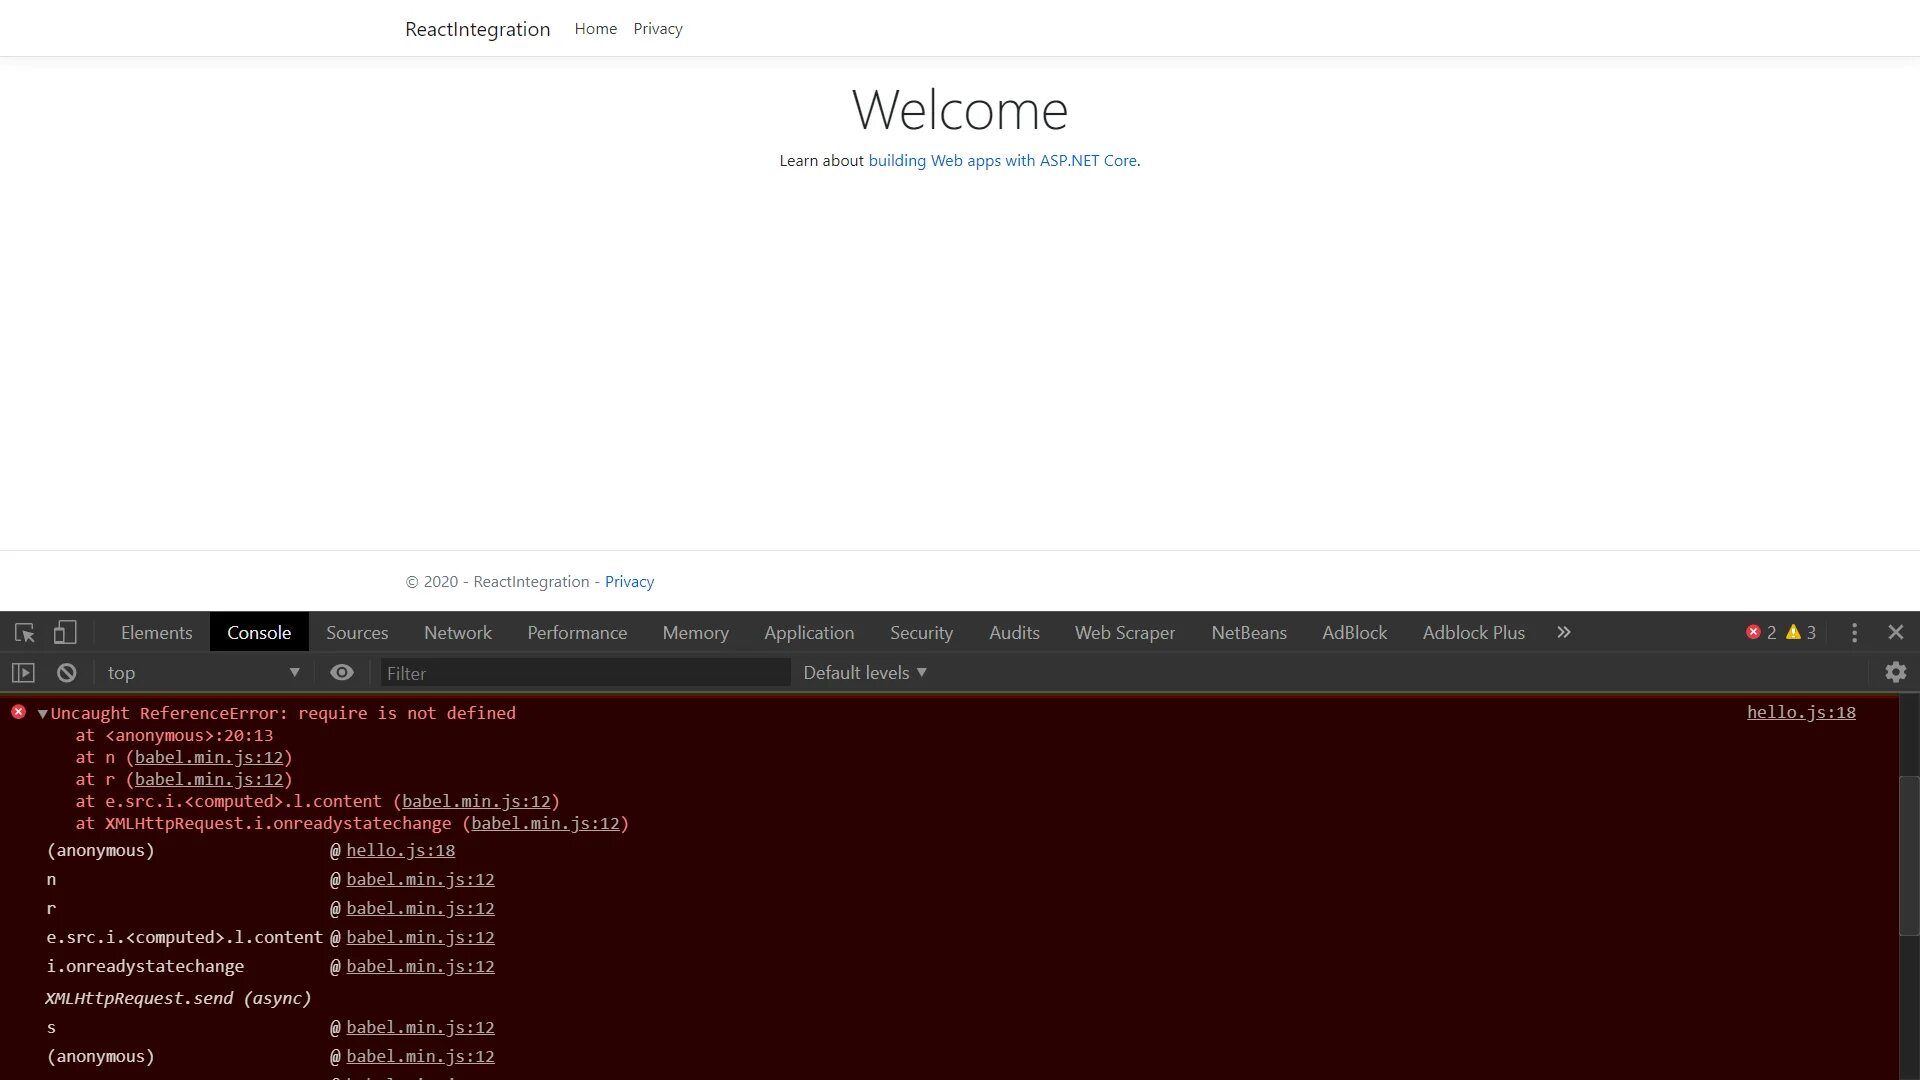1920x1080 pixels.
Task: Toggle the device toolbar icon
Action: click(65, 633)
